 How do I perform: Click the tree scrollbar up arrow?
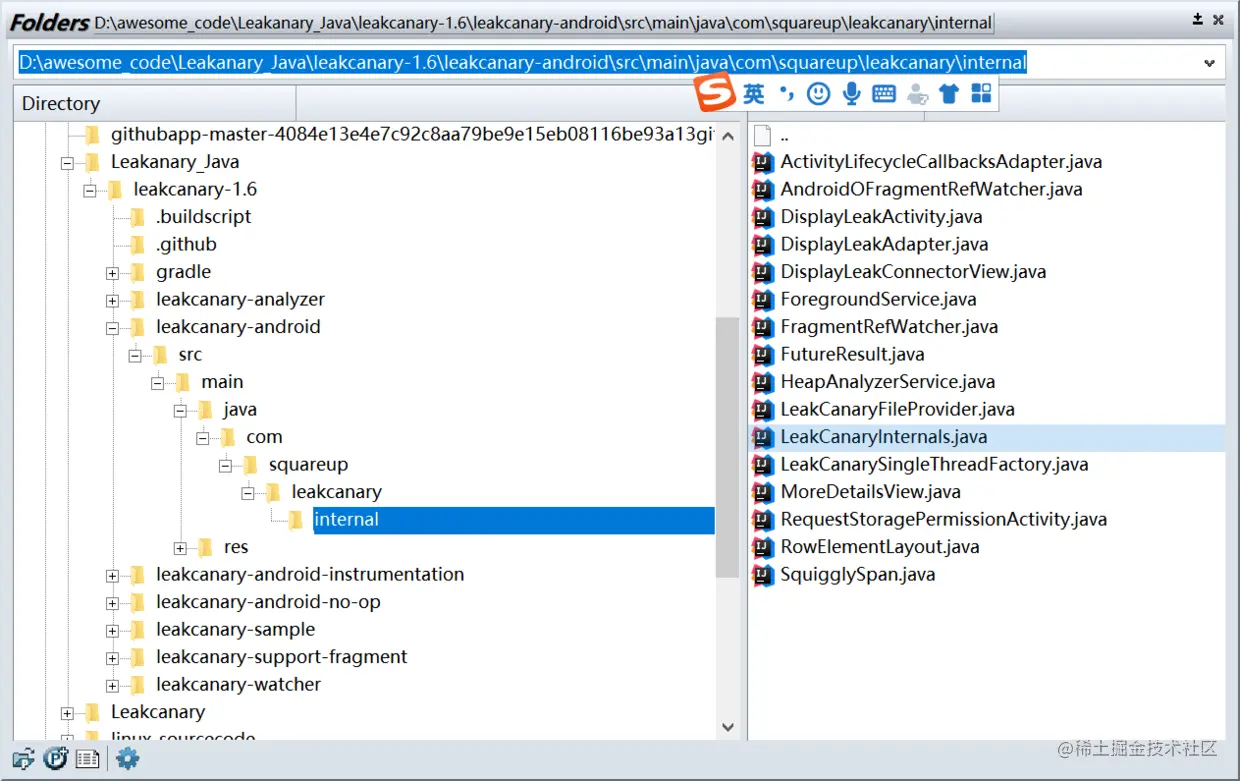click(728, 136)
